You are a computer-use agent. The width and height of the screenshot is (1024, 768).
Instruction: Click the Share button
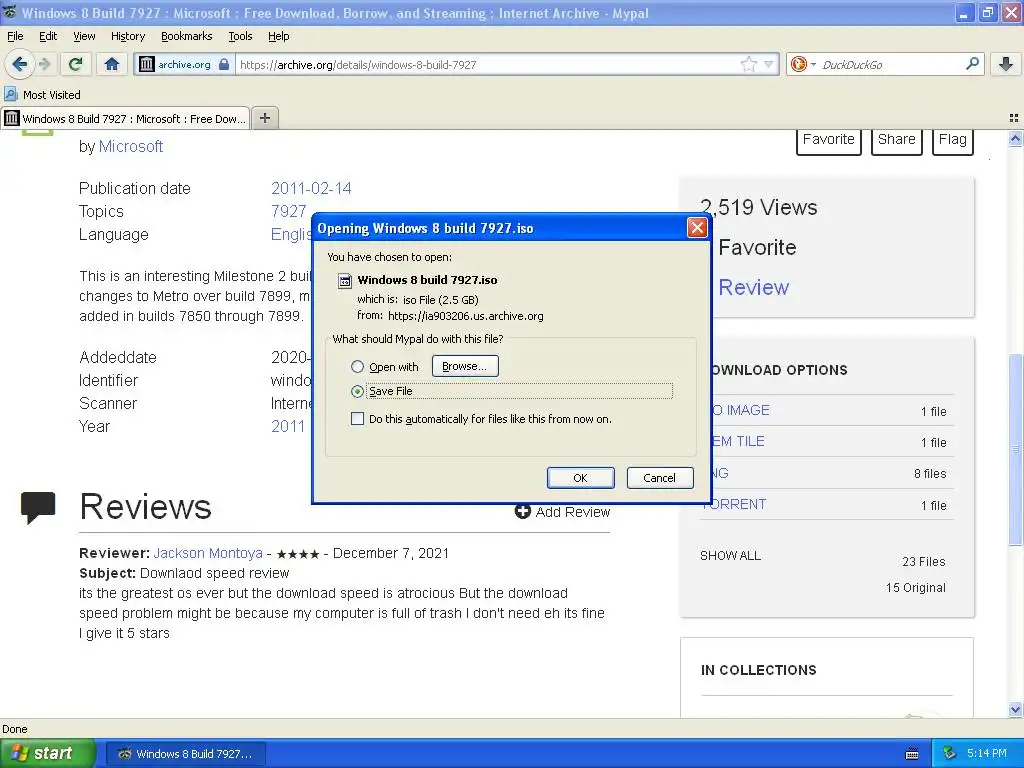896,140
